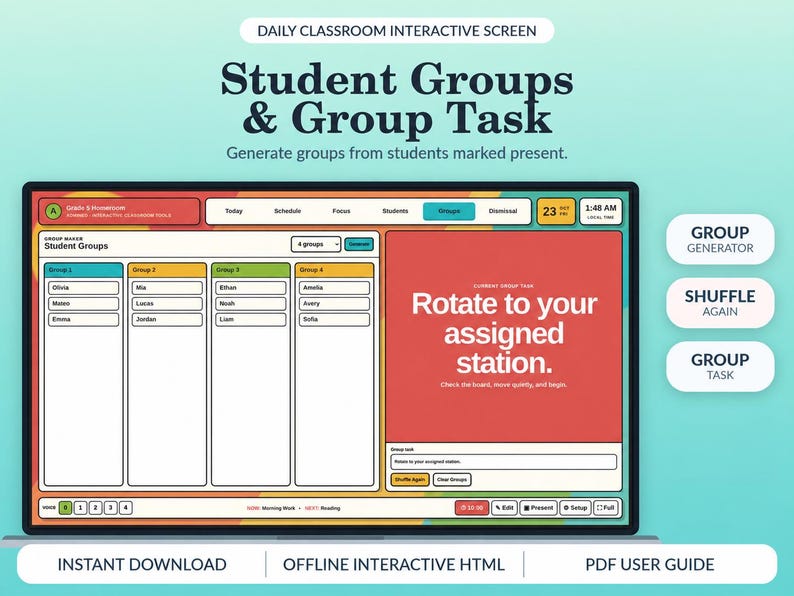Click the Grade 5 Homeroom header
The width and height of the screenshot is (794, 596).
click(x=96, y=208)
